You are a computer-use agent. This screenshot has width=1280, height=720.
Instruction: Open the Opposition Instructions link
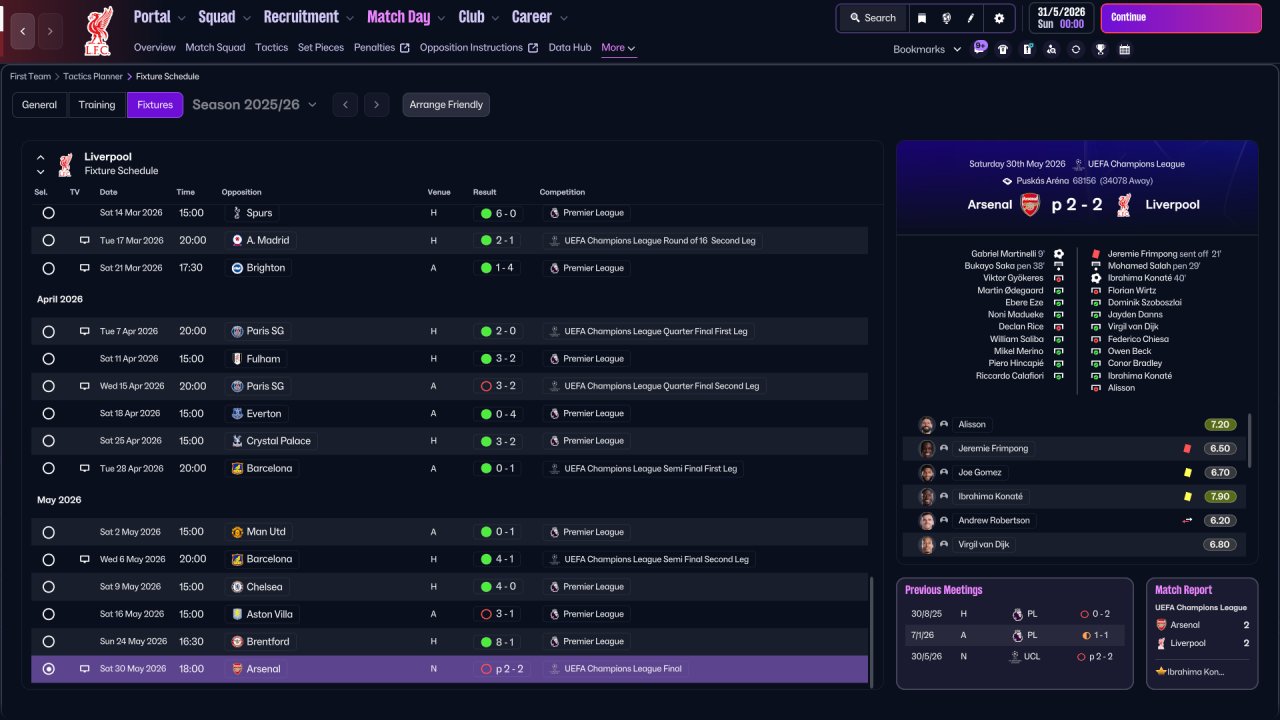tap(478, 47)
